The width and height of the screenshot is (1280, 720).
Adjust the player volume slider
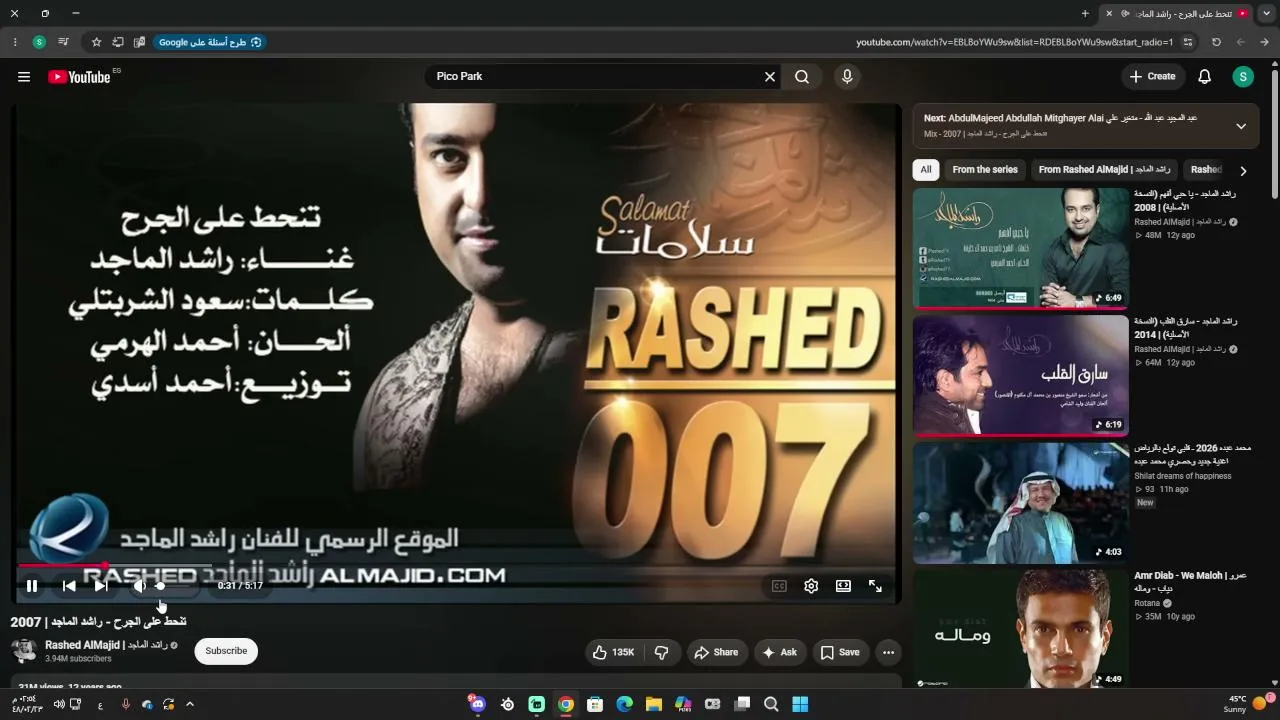[174, 586]
